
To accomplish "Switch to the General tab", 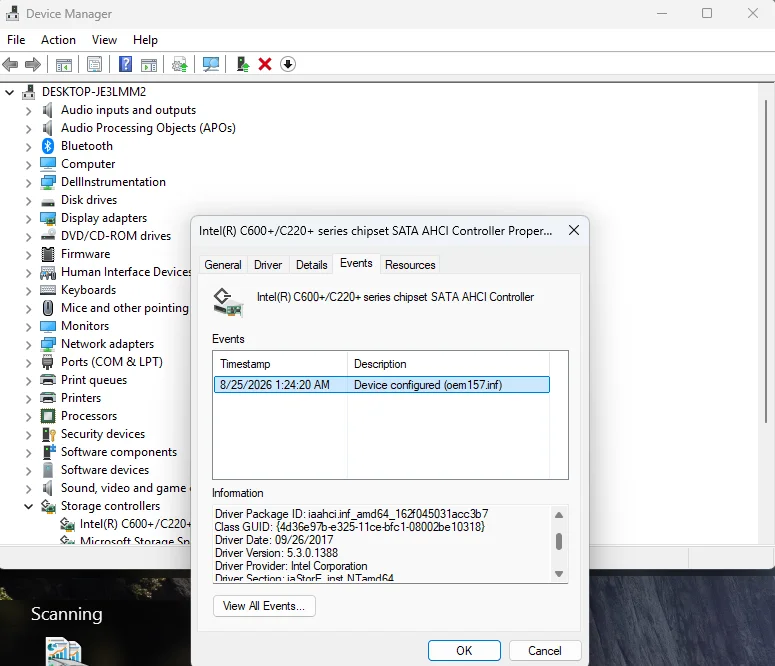I will point(223,265).
